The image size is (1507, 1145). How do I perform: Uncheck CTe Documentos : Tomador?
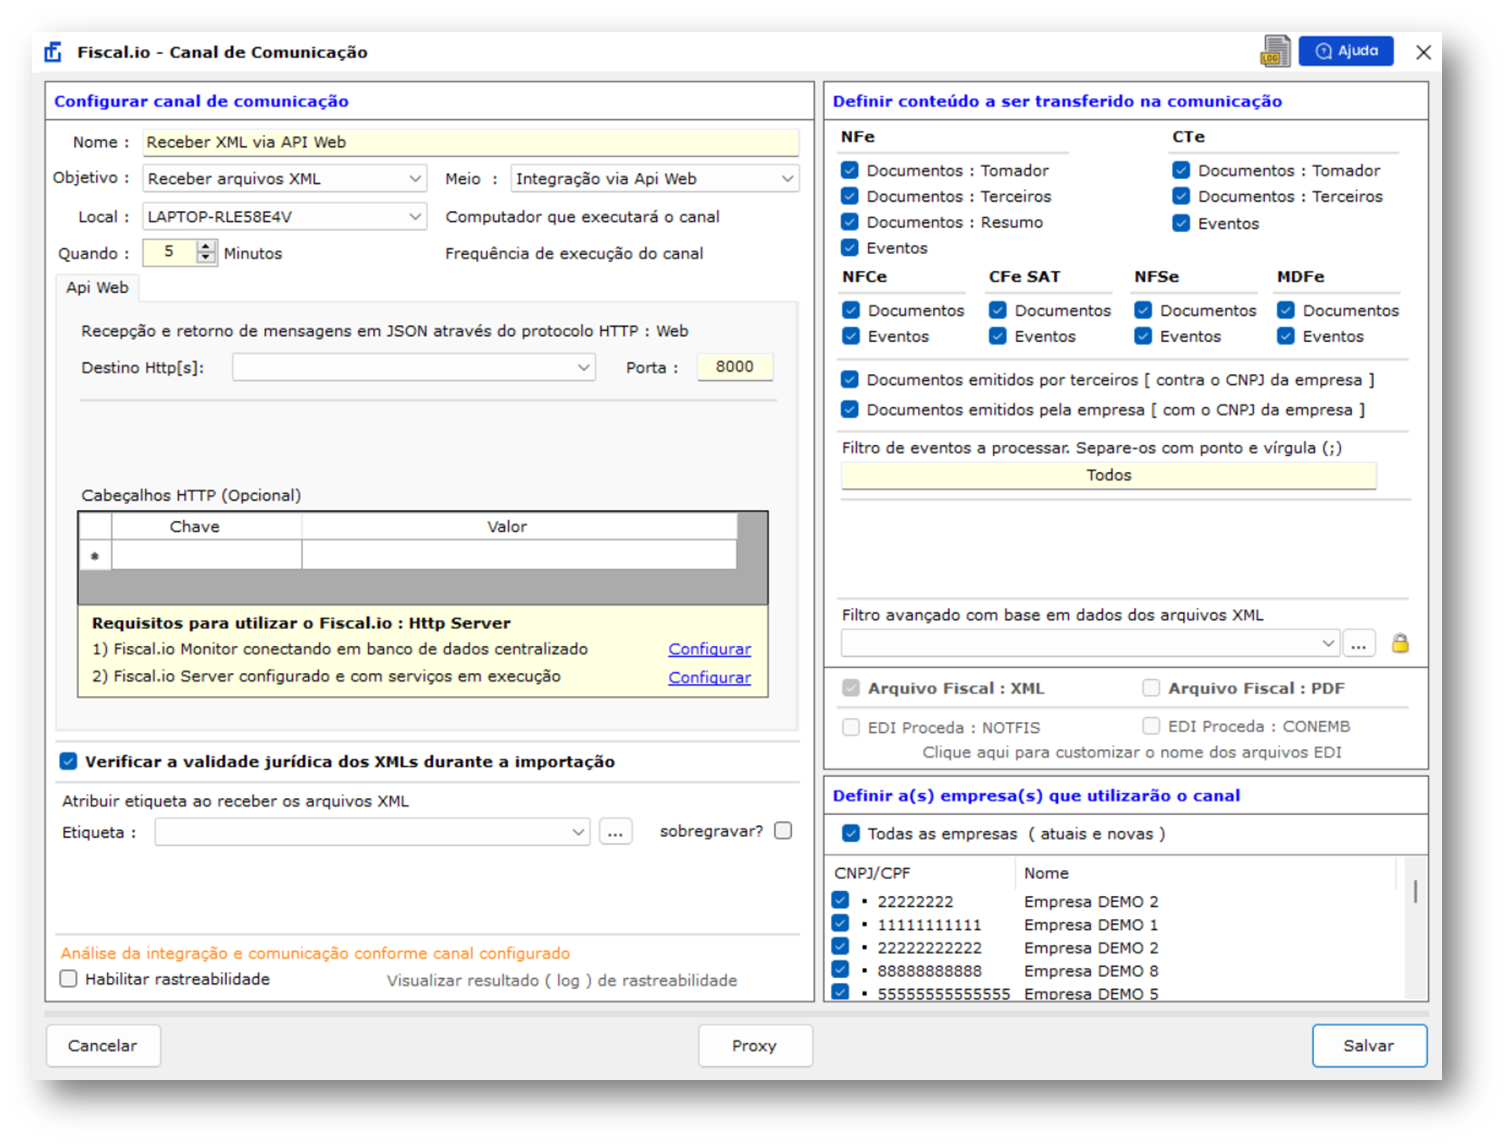[x=1181, y=170]
